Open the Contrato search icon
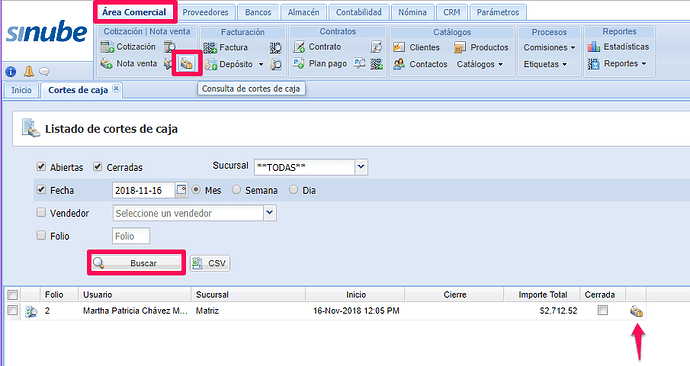 (x=376, y=47)
